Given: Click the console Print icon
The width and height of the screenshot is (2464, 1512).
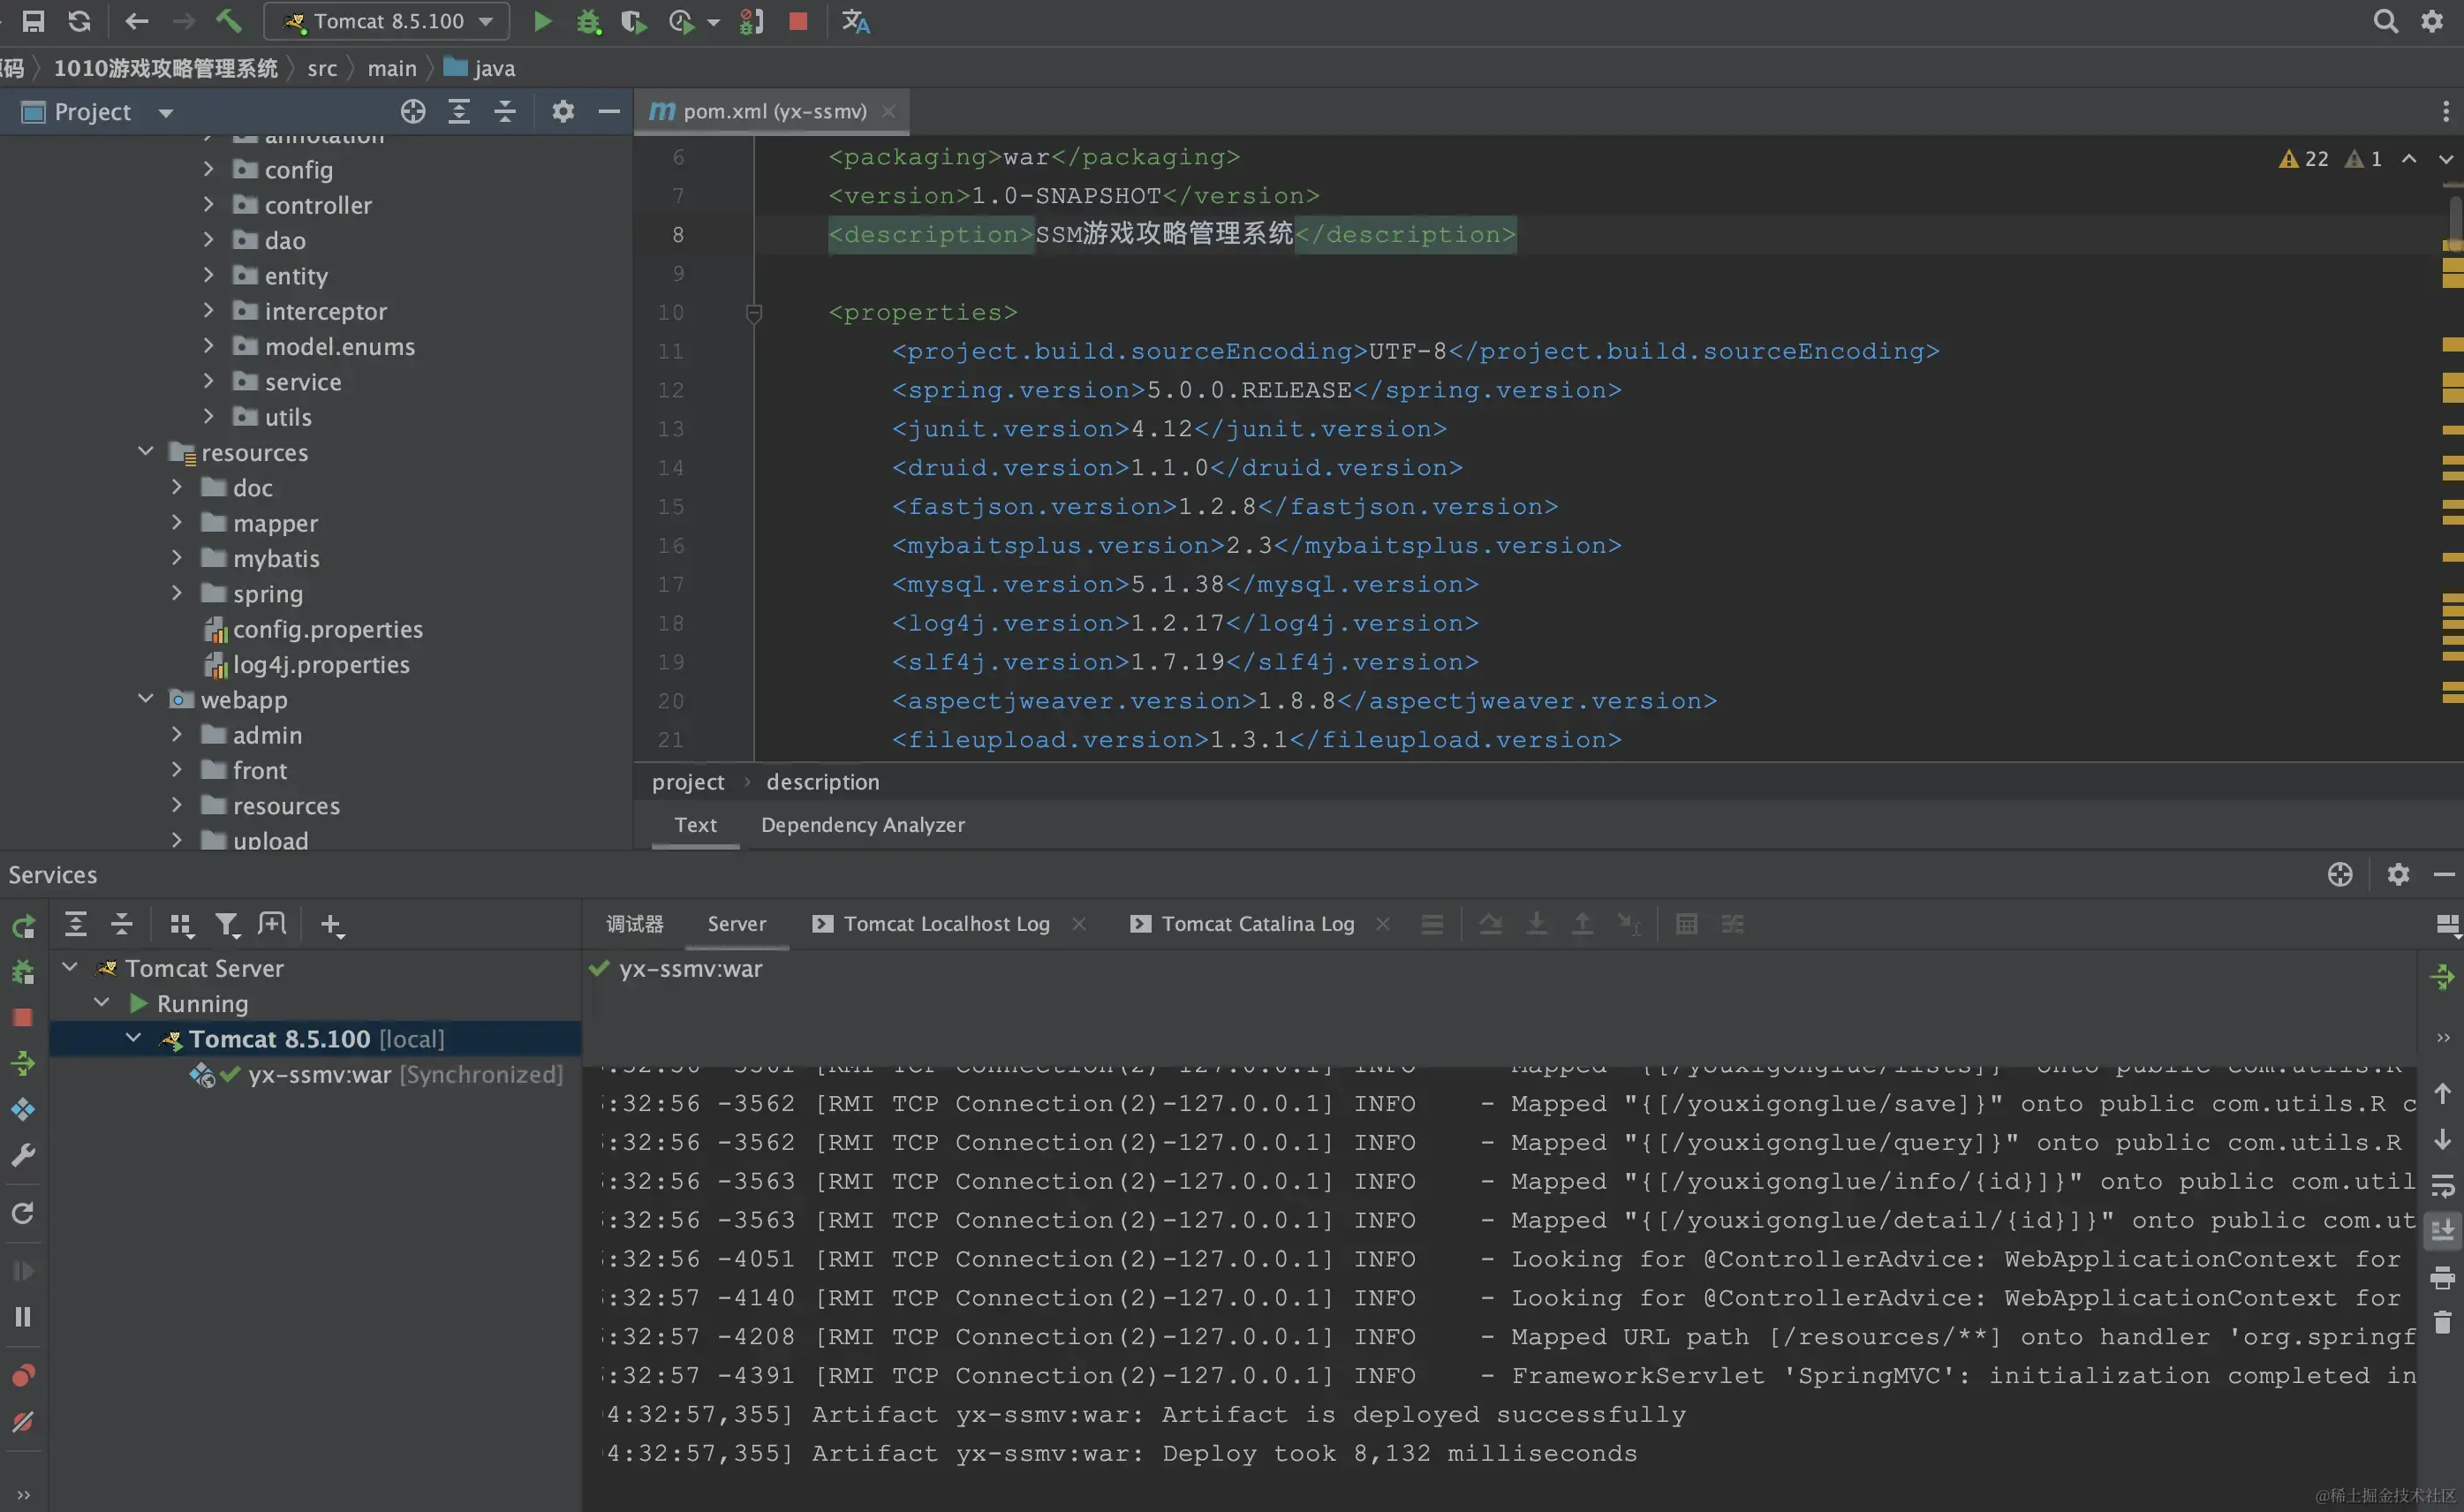Looking at the screenshot, I should 2442,1277.
